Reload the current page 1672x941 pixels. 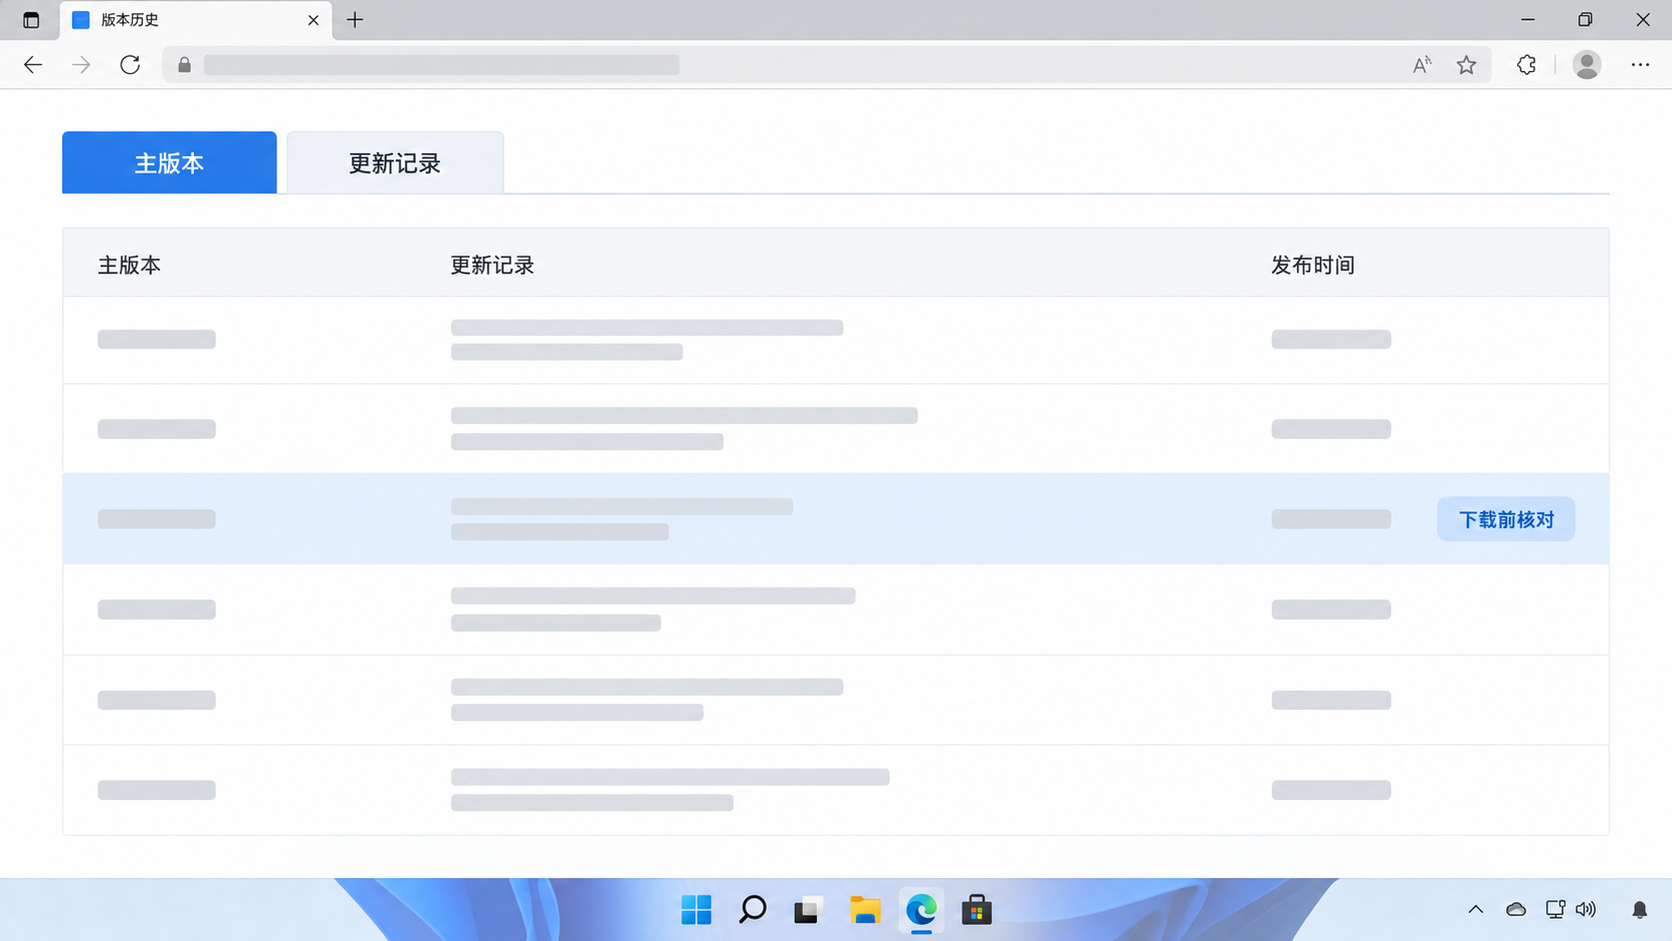click(130, 65)
